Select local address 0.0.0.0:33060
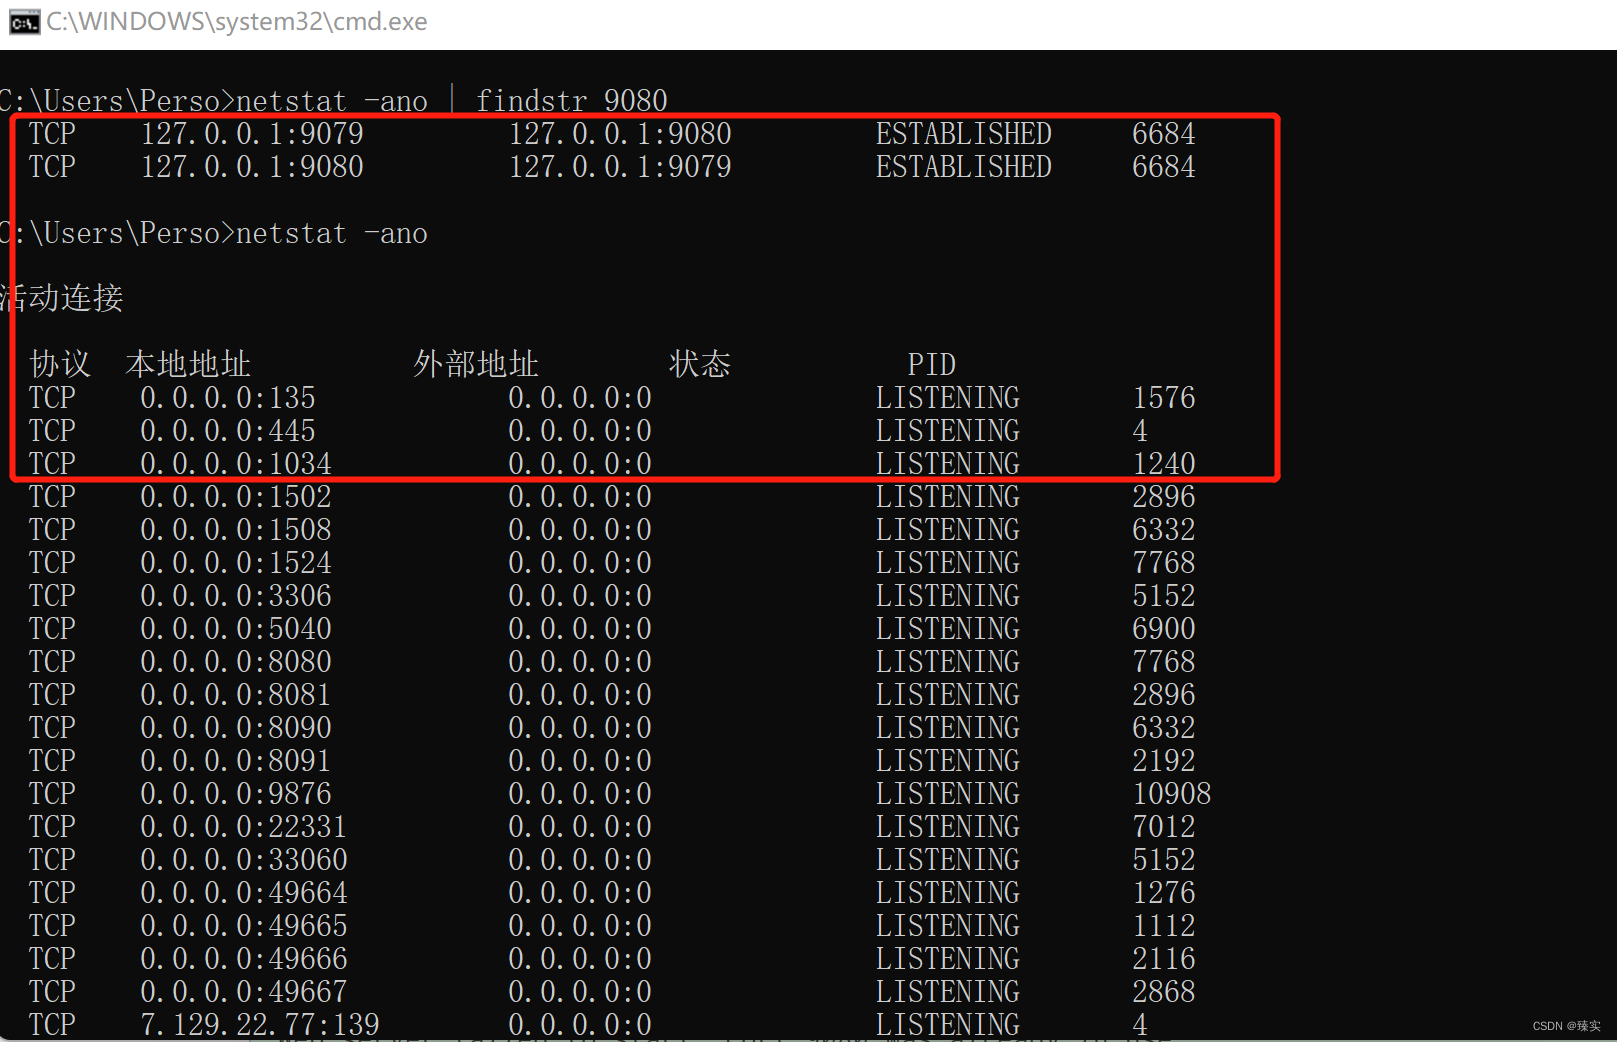Viewport: 1617px width, 1042px height. [x=244, y=860]
